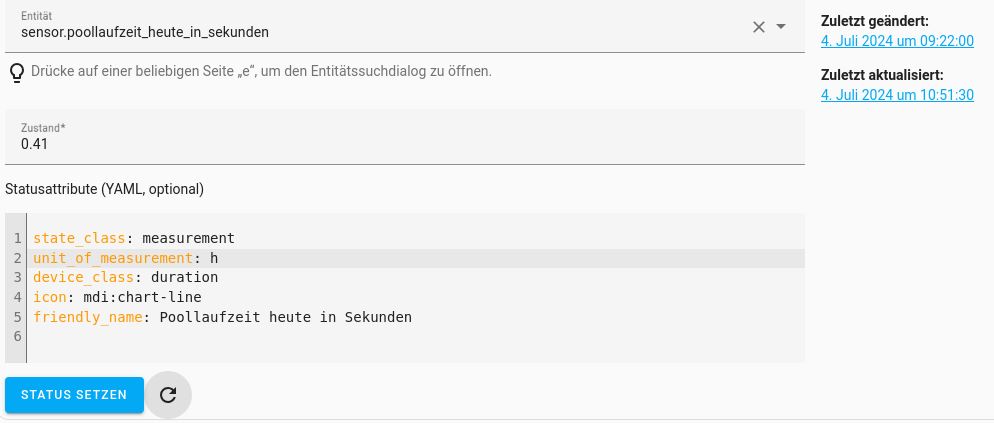
Task: Click line number 6 in the editor gutter
Action: coord(17,336)
